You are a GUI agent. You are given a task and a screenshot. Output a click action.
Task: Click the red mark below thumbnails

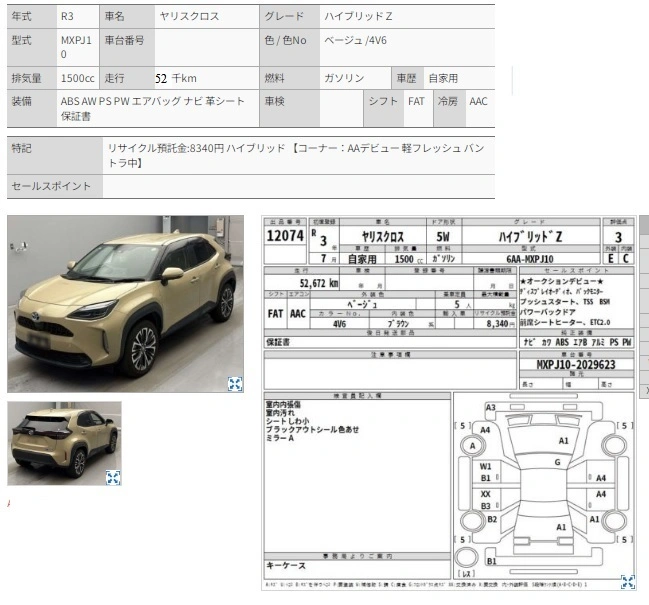tap(9, 503)
